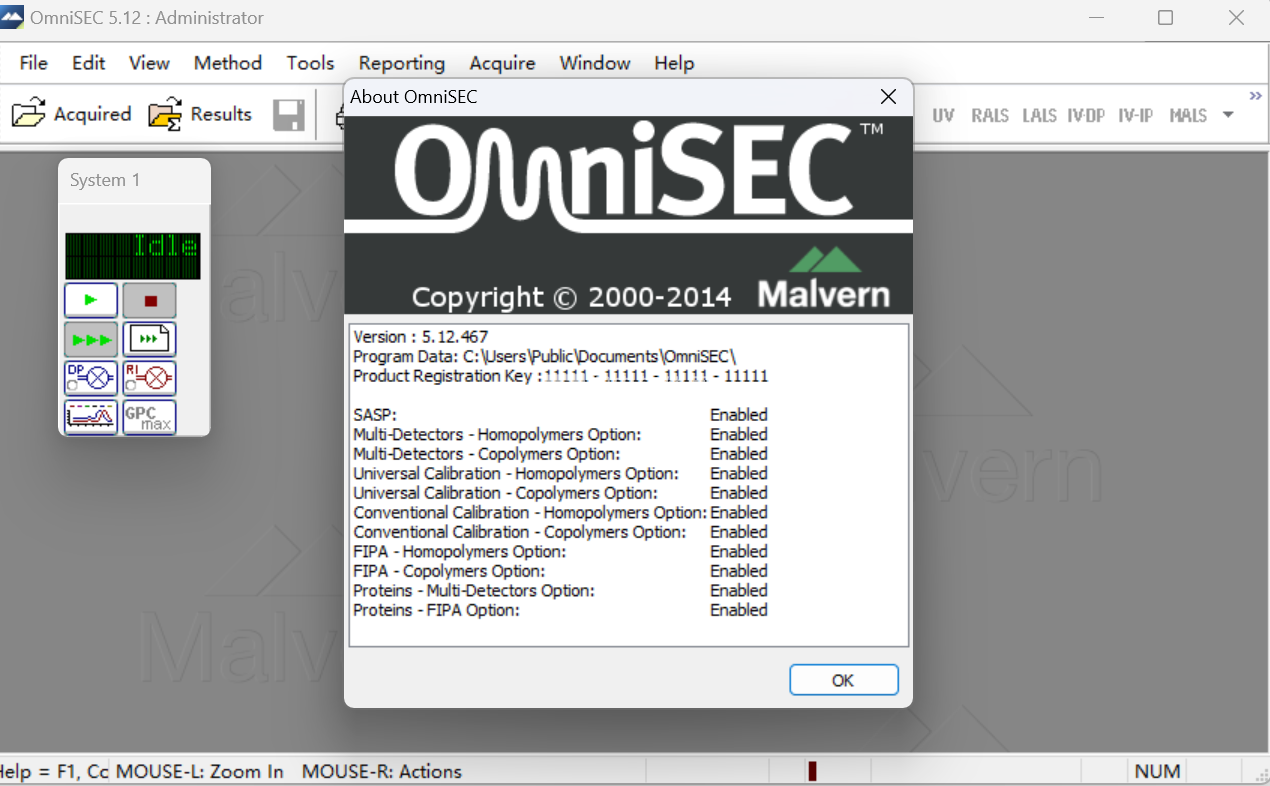Open the File menu
Screen dimensions: 1270x786
click(33, 63)
